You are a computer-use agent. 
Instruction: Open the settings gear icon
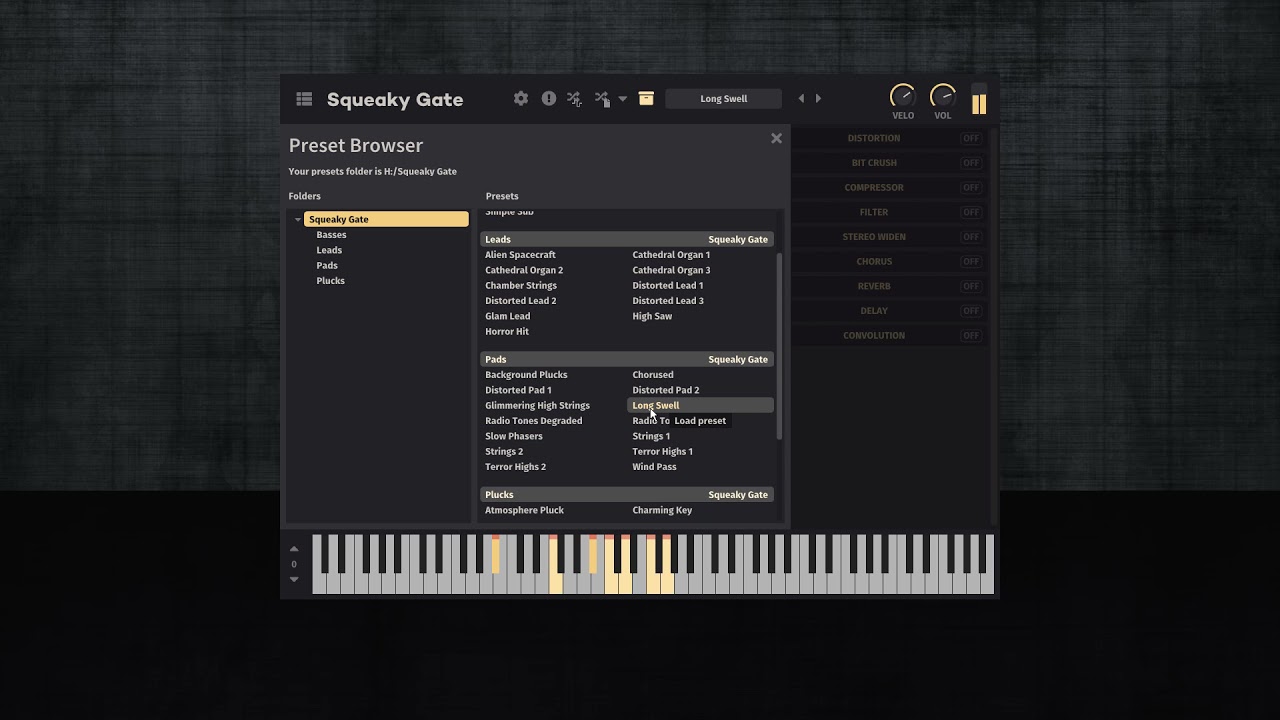tap(521, 98)
